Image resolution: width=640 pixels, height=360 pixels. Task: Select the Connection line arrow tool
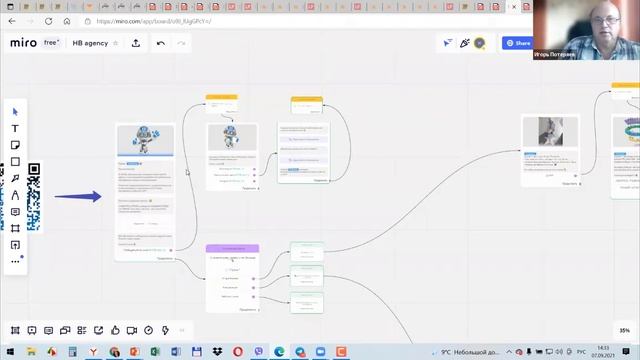tap(15, 178)
